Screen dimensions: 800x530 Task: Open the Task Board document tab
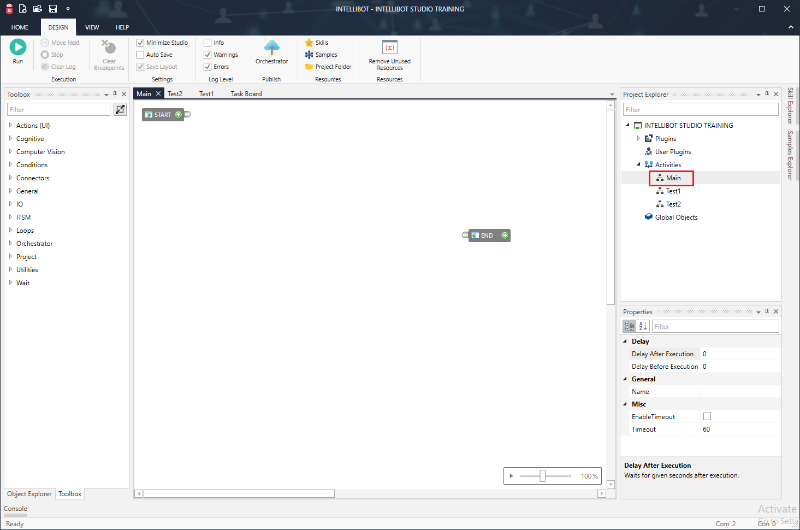246,94
